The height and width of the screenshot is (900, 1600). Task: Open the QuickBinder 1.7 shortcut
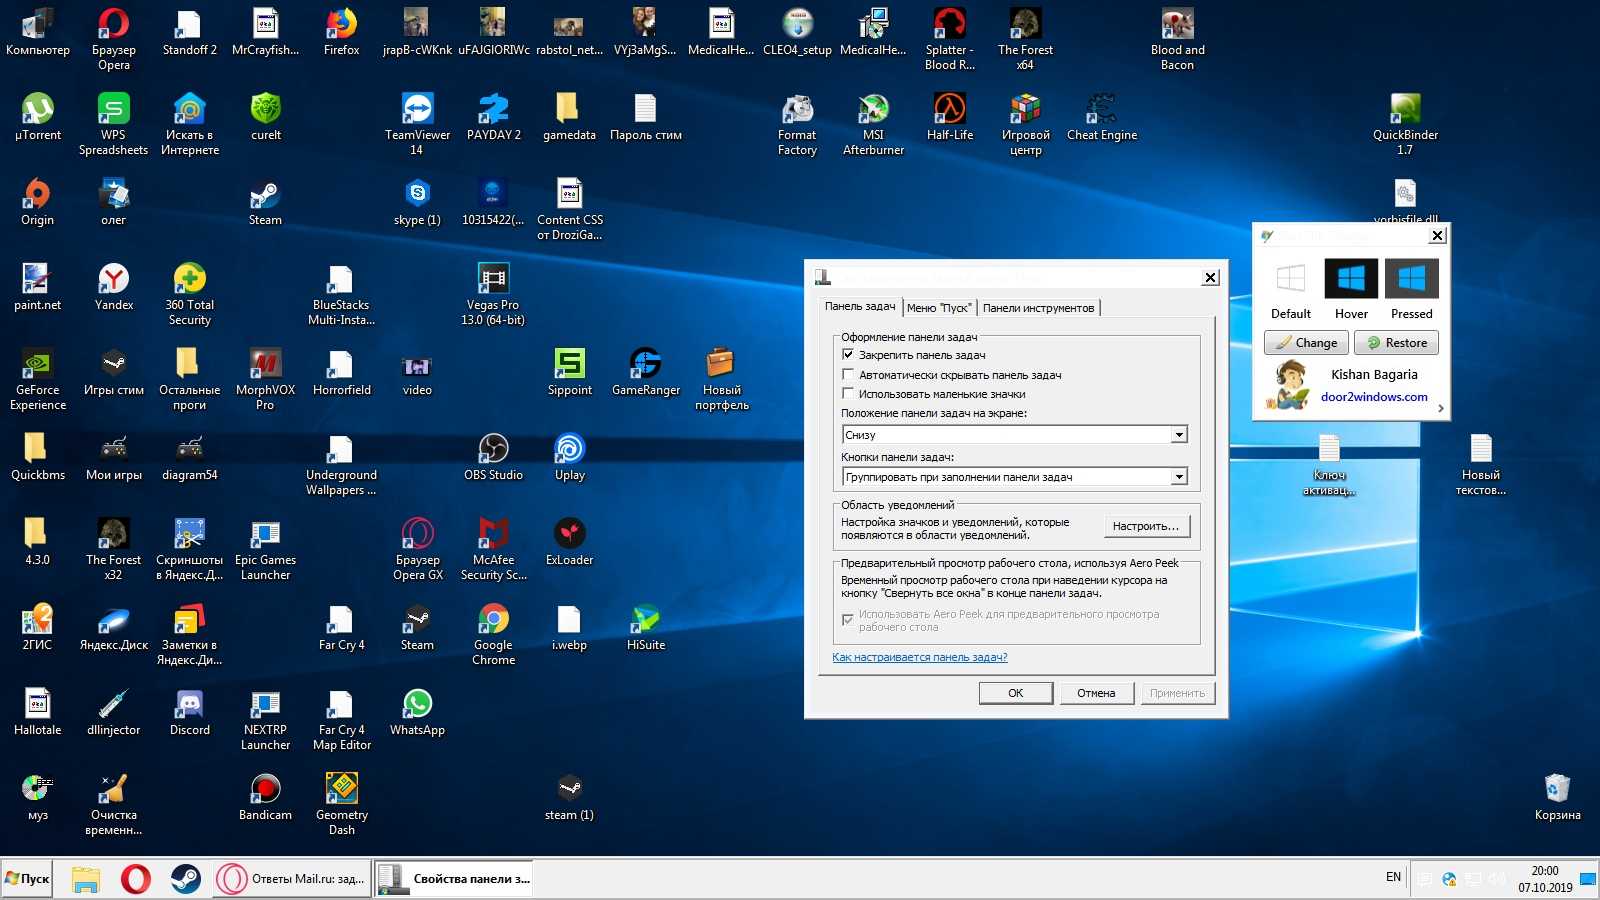click(1405, 124)
